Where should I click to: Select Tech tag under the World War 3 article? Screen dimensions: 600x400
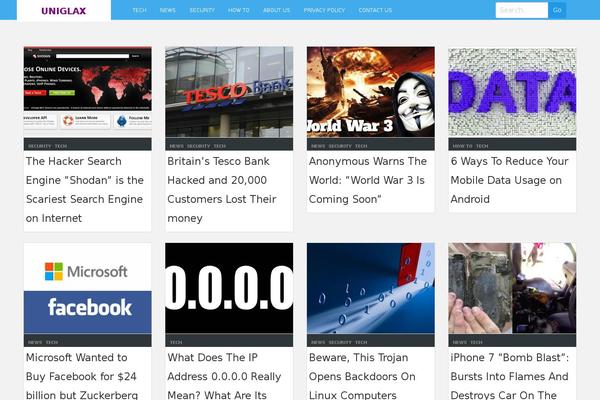point(361,146)
